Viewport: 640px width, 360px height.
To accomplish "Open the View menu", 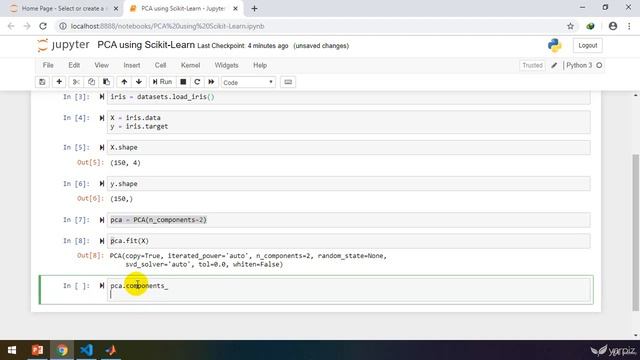I will tap(102, 65).
